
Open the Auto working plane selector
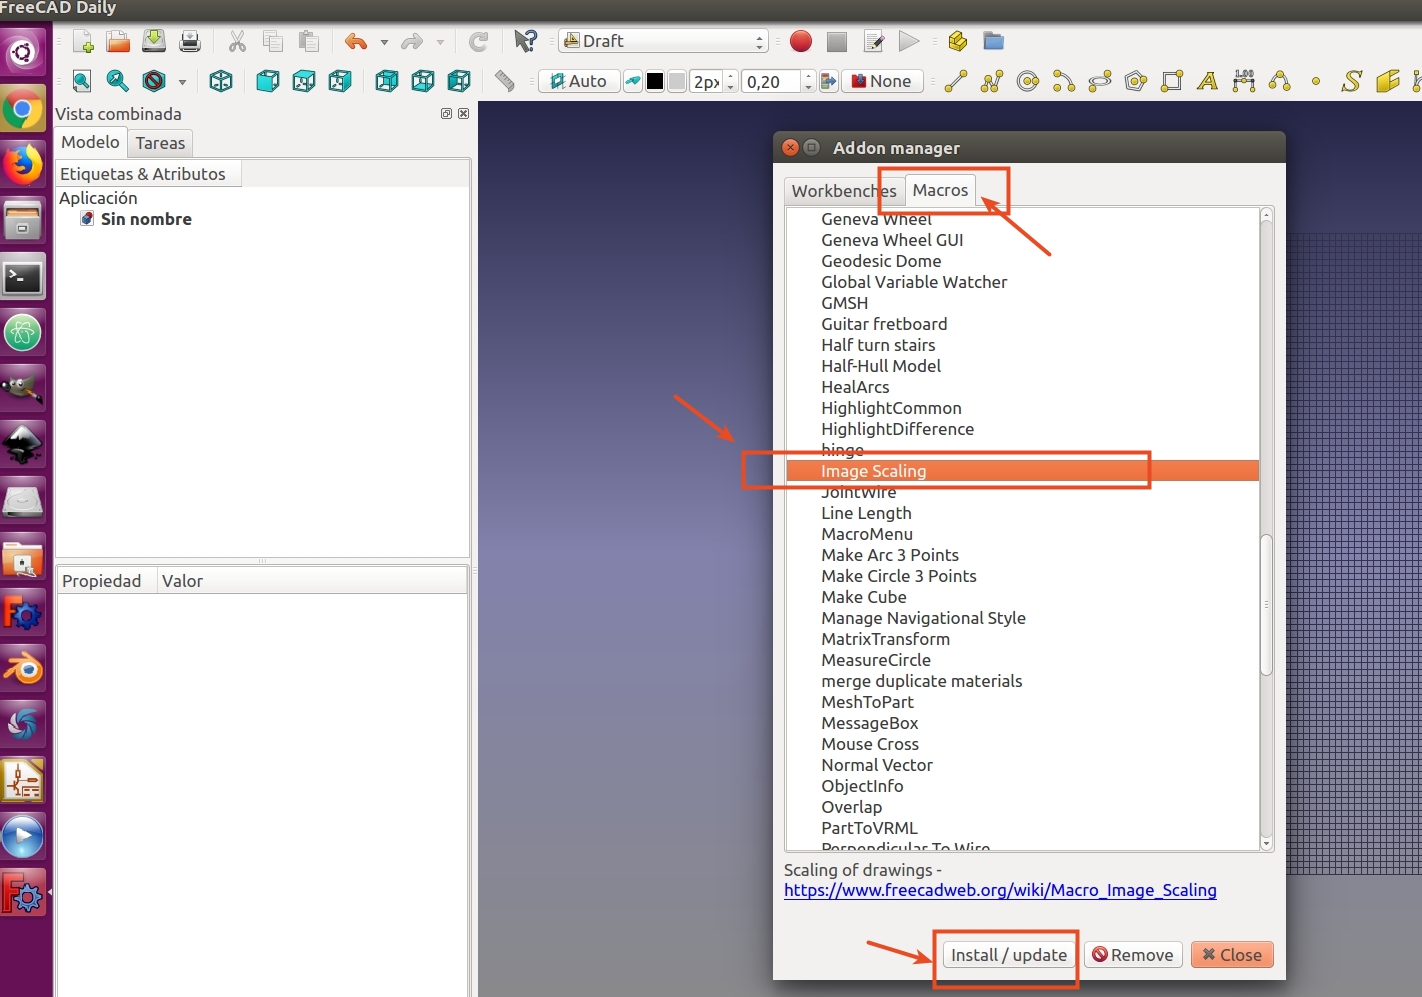(x=579, y=81)
